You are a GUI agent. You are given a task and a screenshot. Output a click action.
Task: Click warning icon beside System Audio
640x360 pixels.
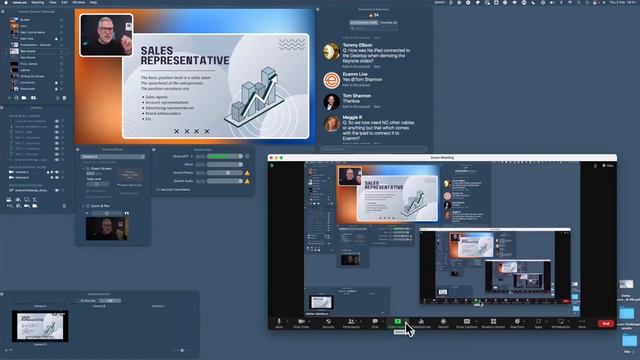tap(247, 181)
